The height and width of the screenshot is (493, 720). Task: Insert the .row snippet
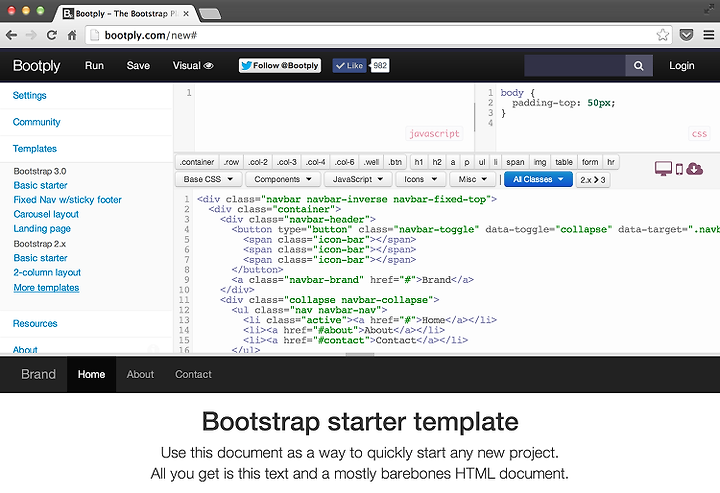coord(231,162)
